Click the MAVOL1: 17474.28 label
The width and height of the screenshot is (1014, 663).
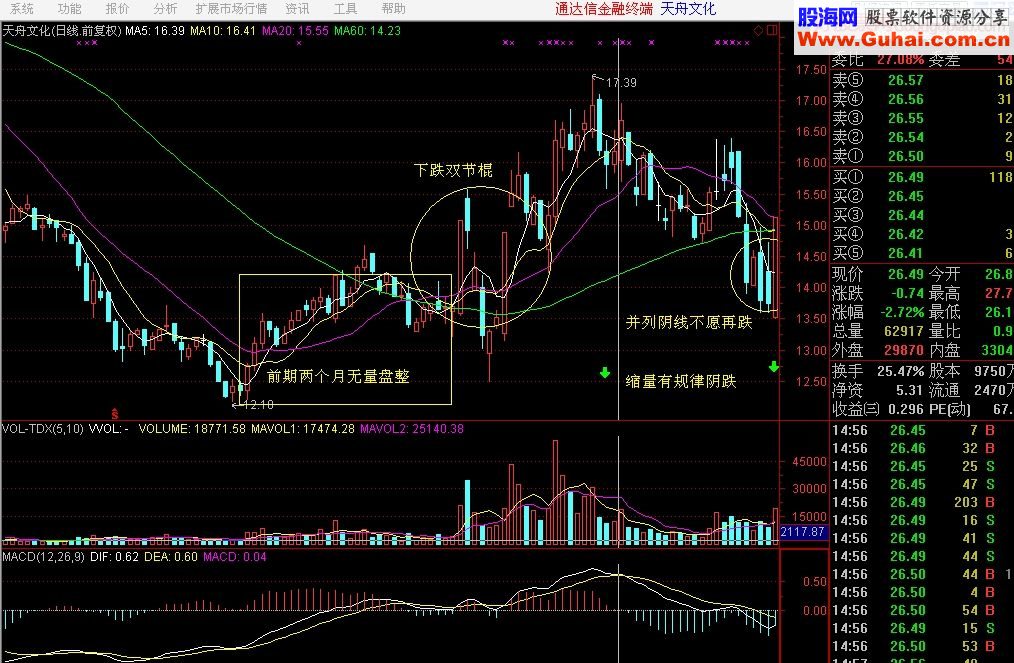tap(303, 428)
